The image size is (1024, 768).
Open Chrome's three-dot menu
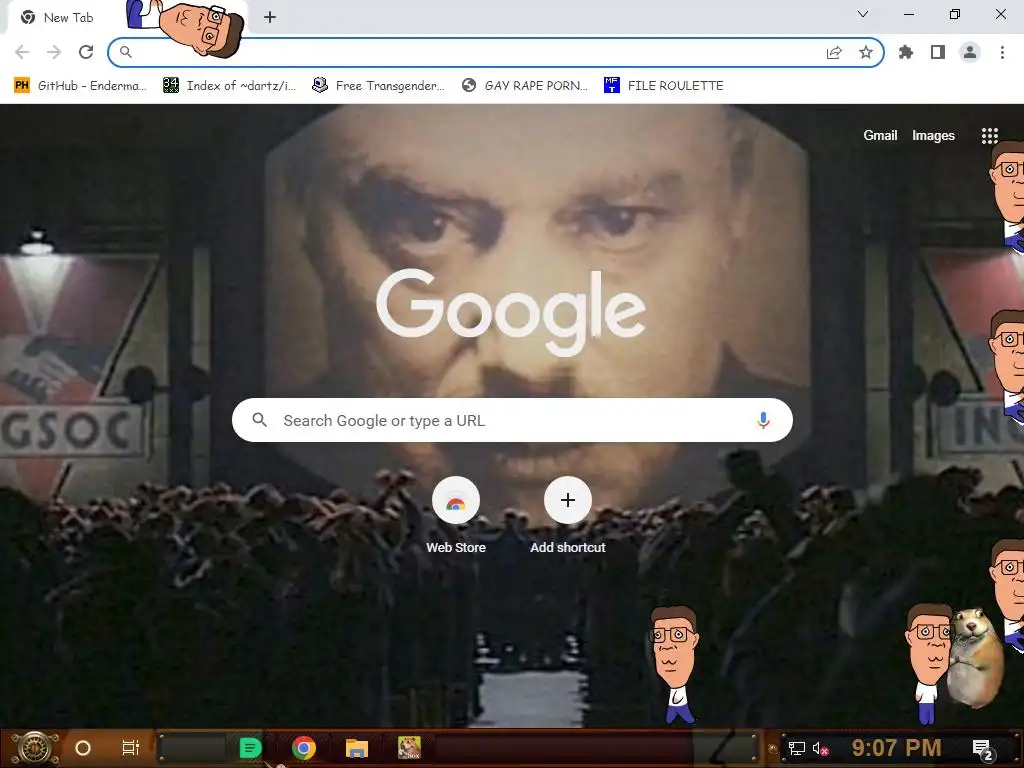point(1002,52)
